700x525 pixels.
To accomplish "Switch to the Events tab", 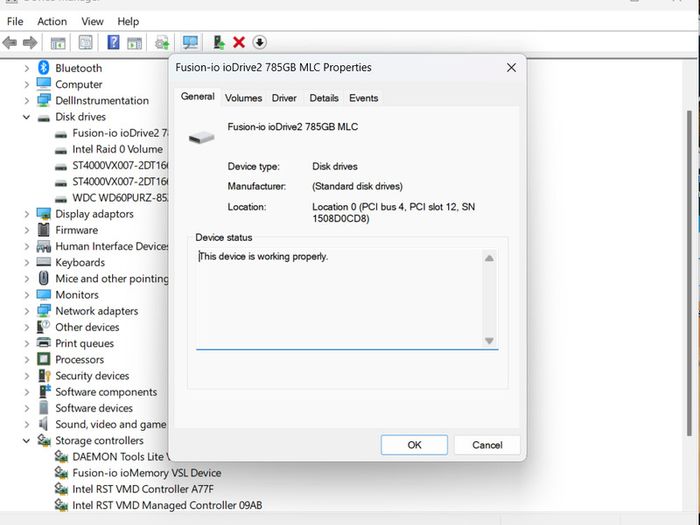I will (363, 98).
